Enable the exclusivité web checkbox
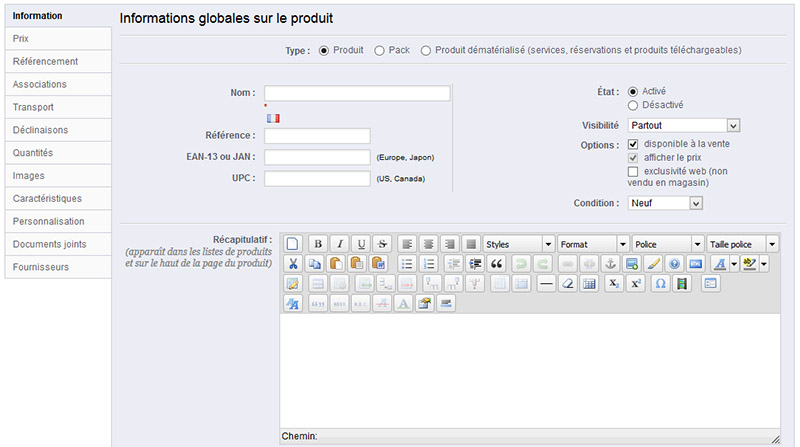 coord(633,171)
